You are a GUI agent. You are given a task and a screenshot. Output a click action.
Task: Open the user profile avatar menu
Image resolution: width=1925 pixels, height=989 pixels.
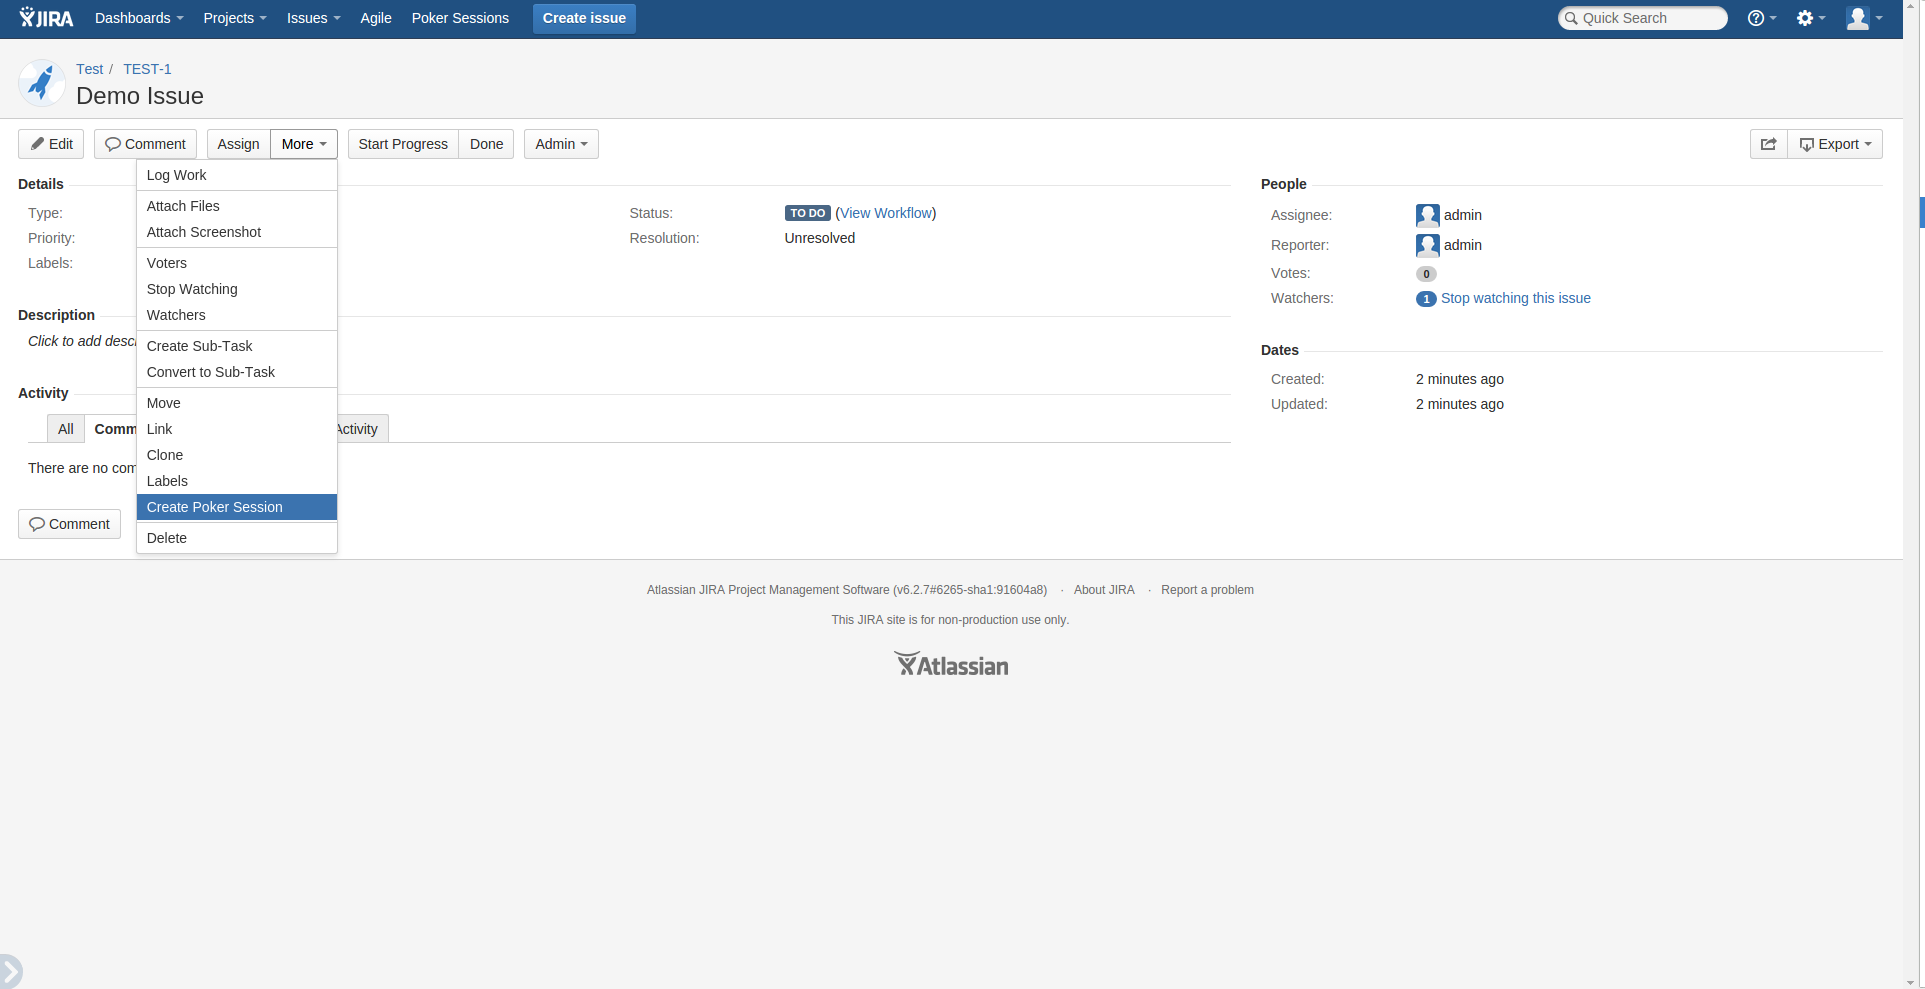coord(1864,18)
